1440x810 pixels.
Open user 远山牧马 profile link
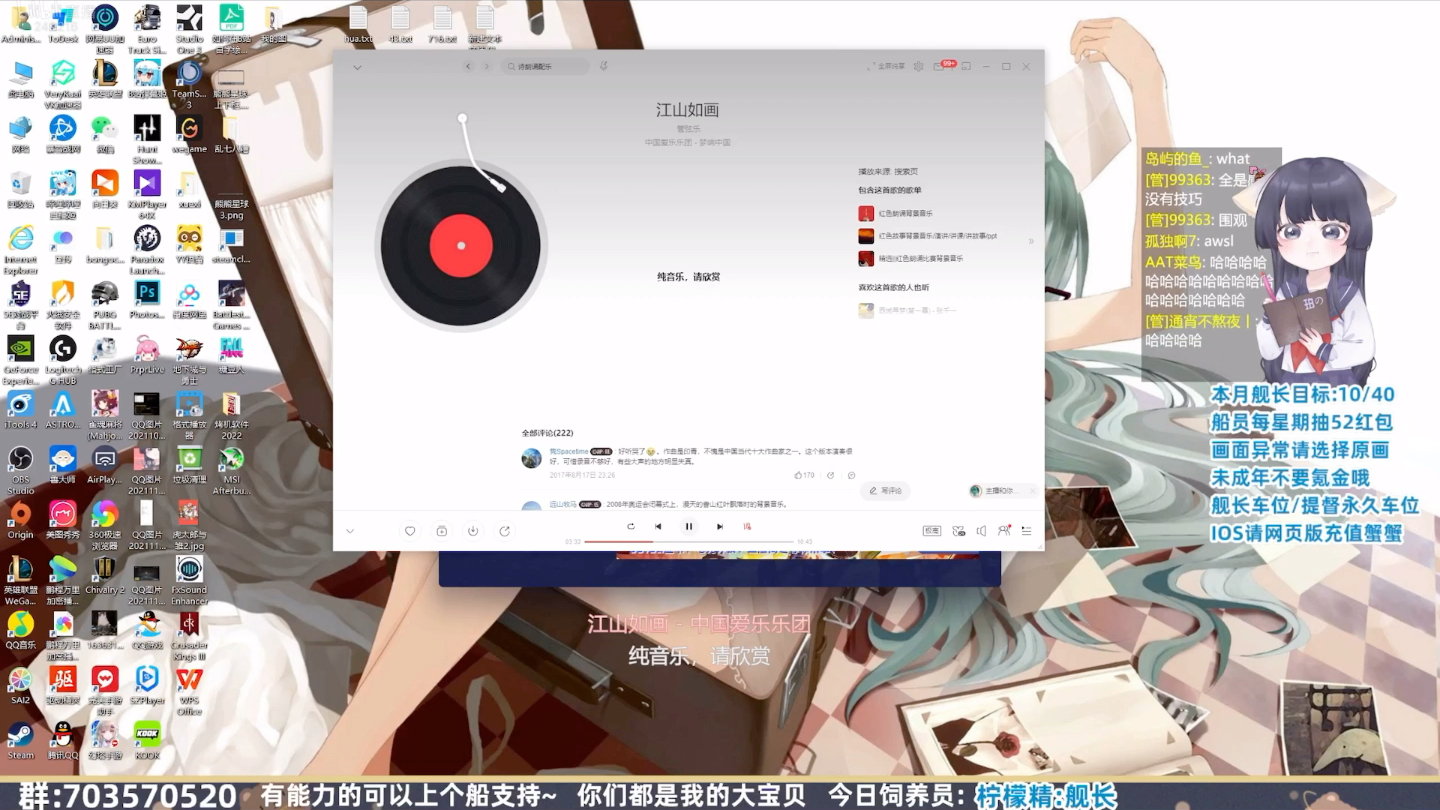point(563,504)
